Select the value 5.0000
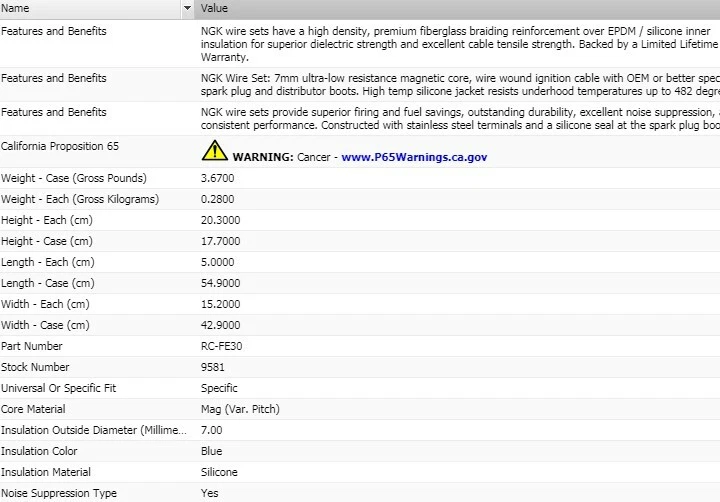 click(x=217, y=262)
